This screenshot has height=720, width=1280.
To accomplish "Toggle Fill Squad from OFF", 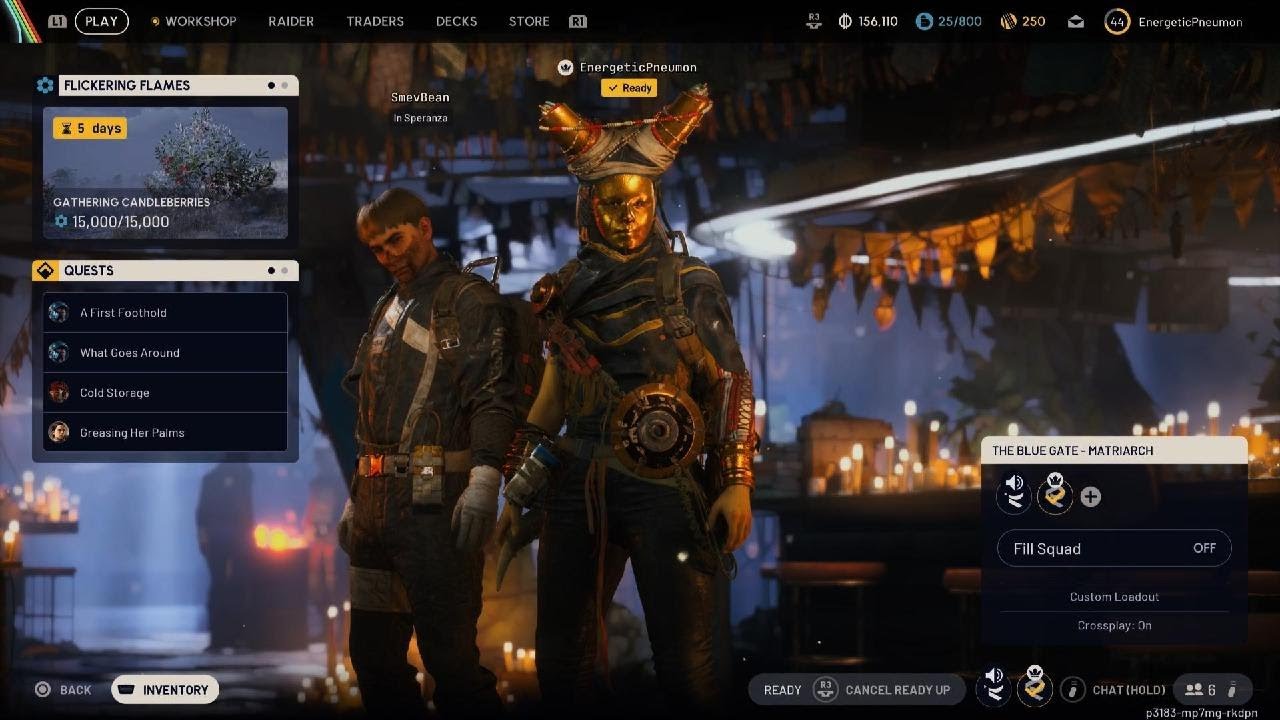I will [1114, 548].
